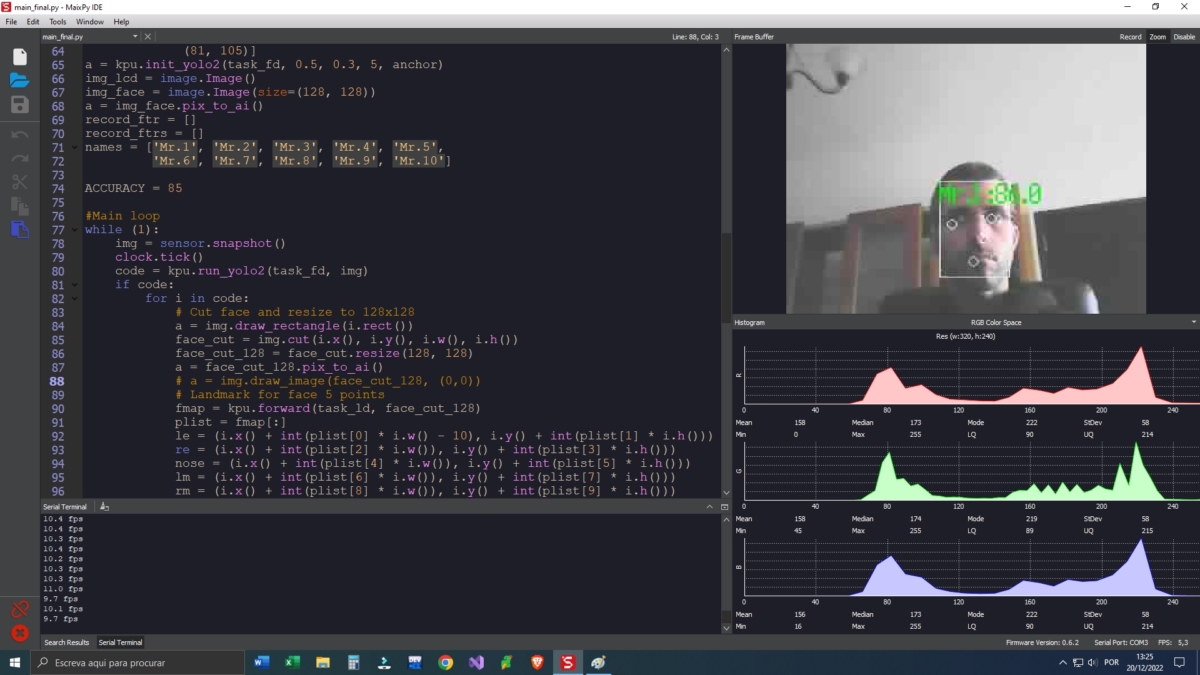Click the Undo arrow icon
This screenshot has width=1200, height=675.
(x=20, y=134)
